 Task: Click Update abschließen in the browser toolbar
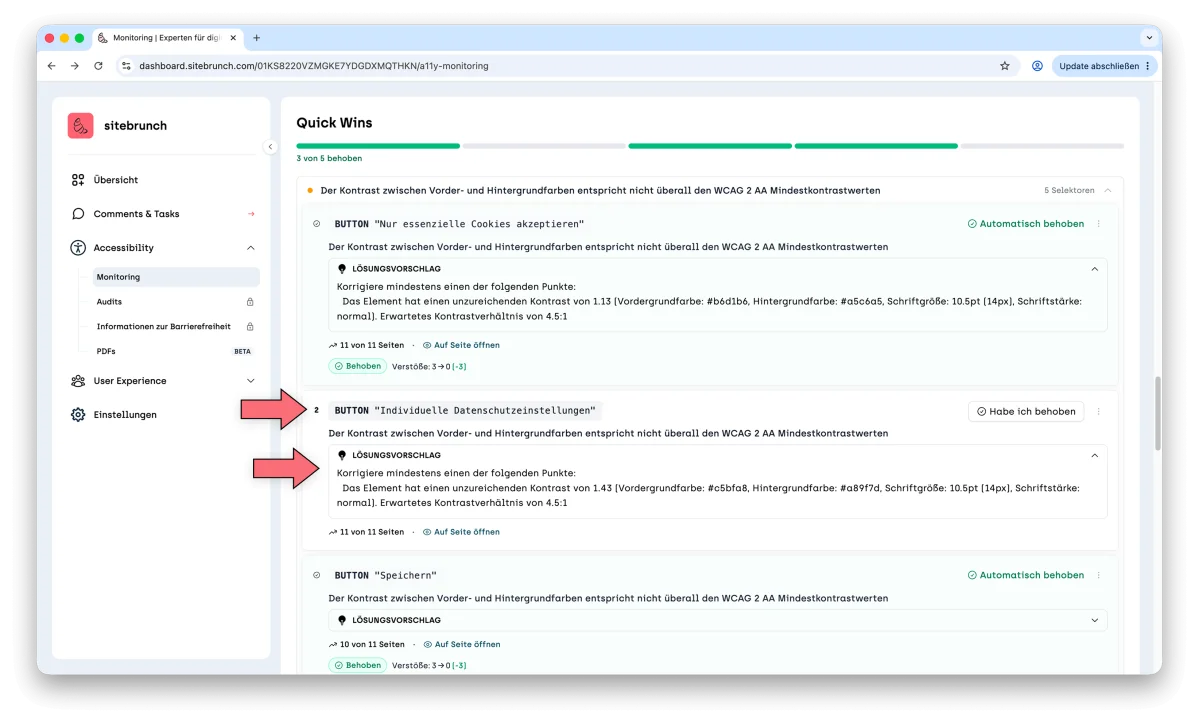pyautogui.click(x=1104, y=66)
